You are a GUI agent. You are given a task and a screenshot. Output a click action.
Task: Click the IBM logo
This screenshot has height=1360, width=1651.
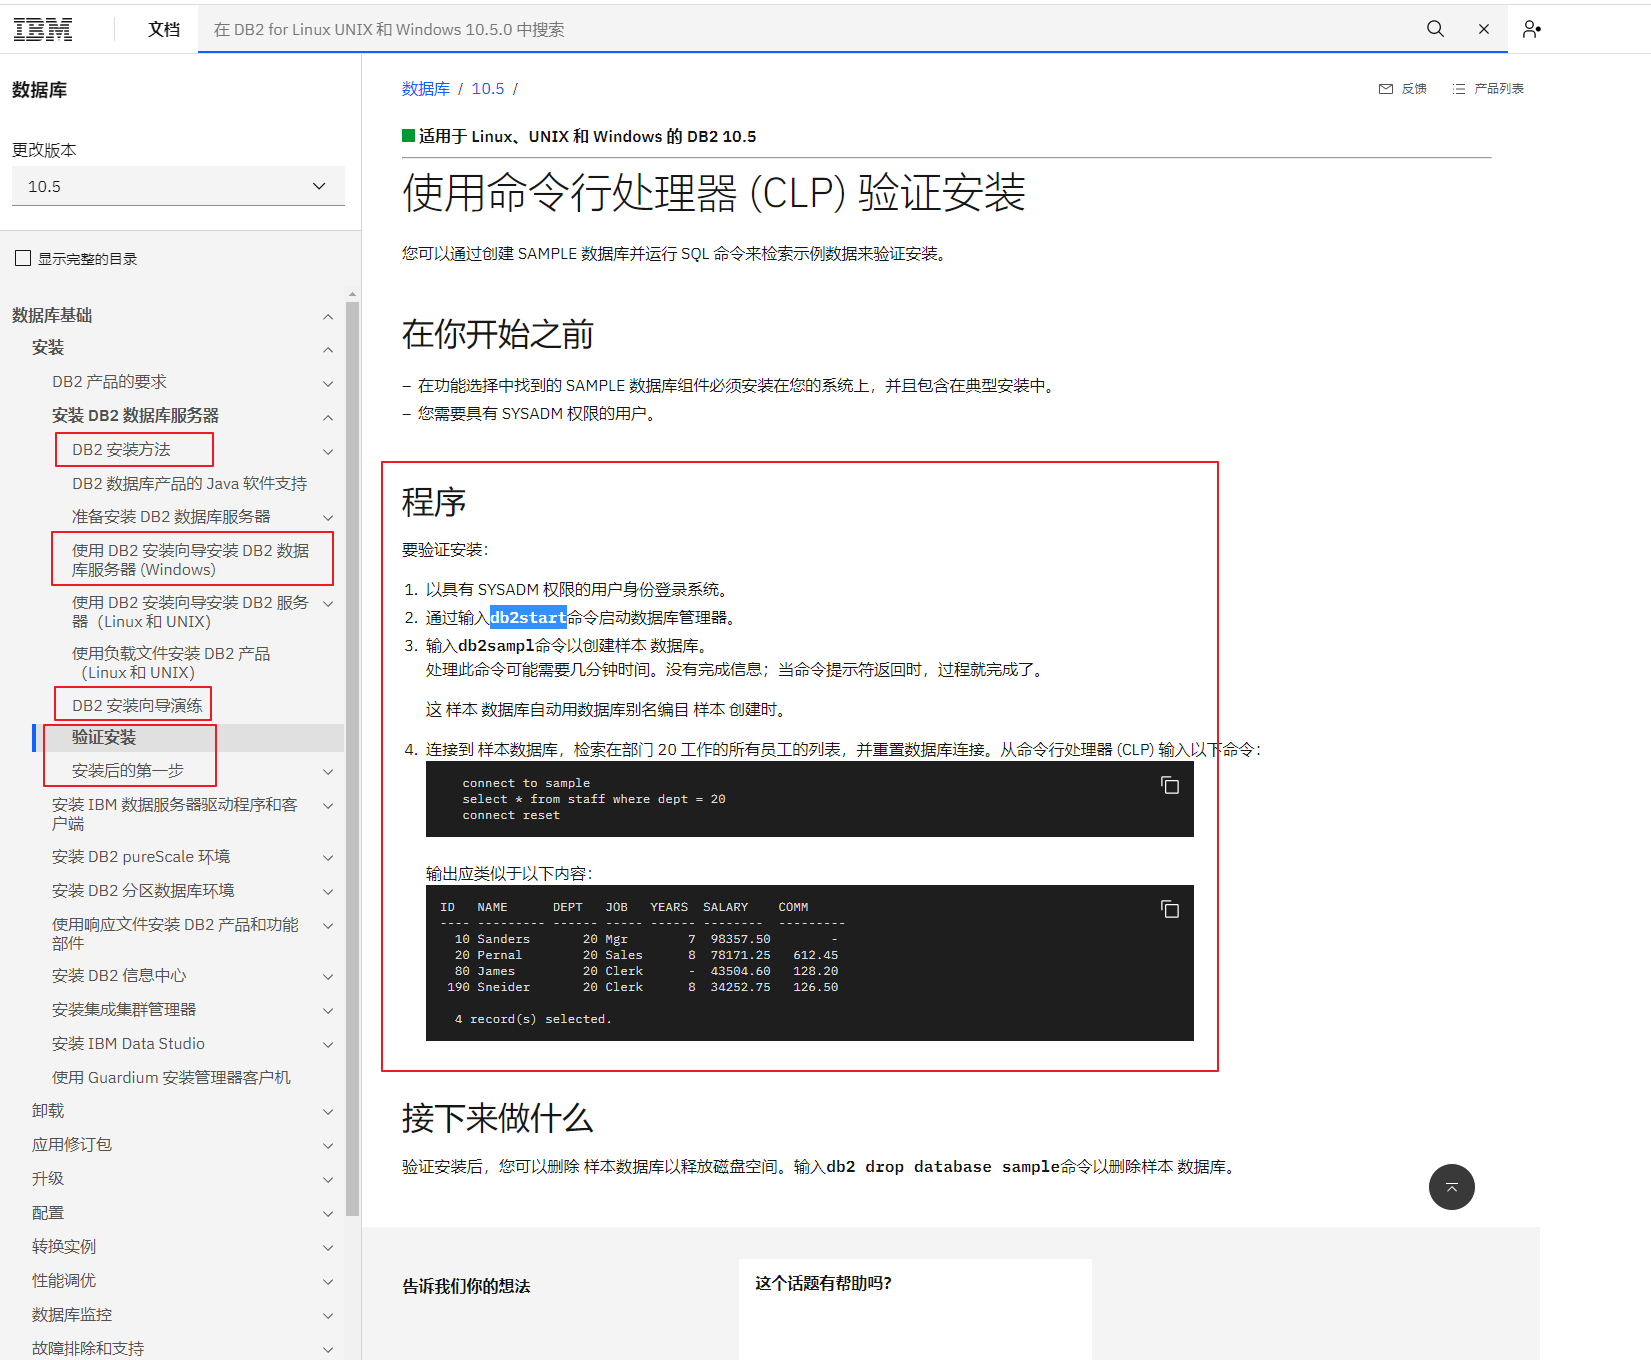pos(43,29)
